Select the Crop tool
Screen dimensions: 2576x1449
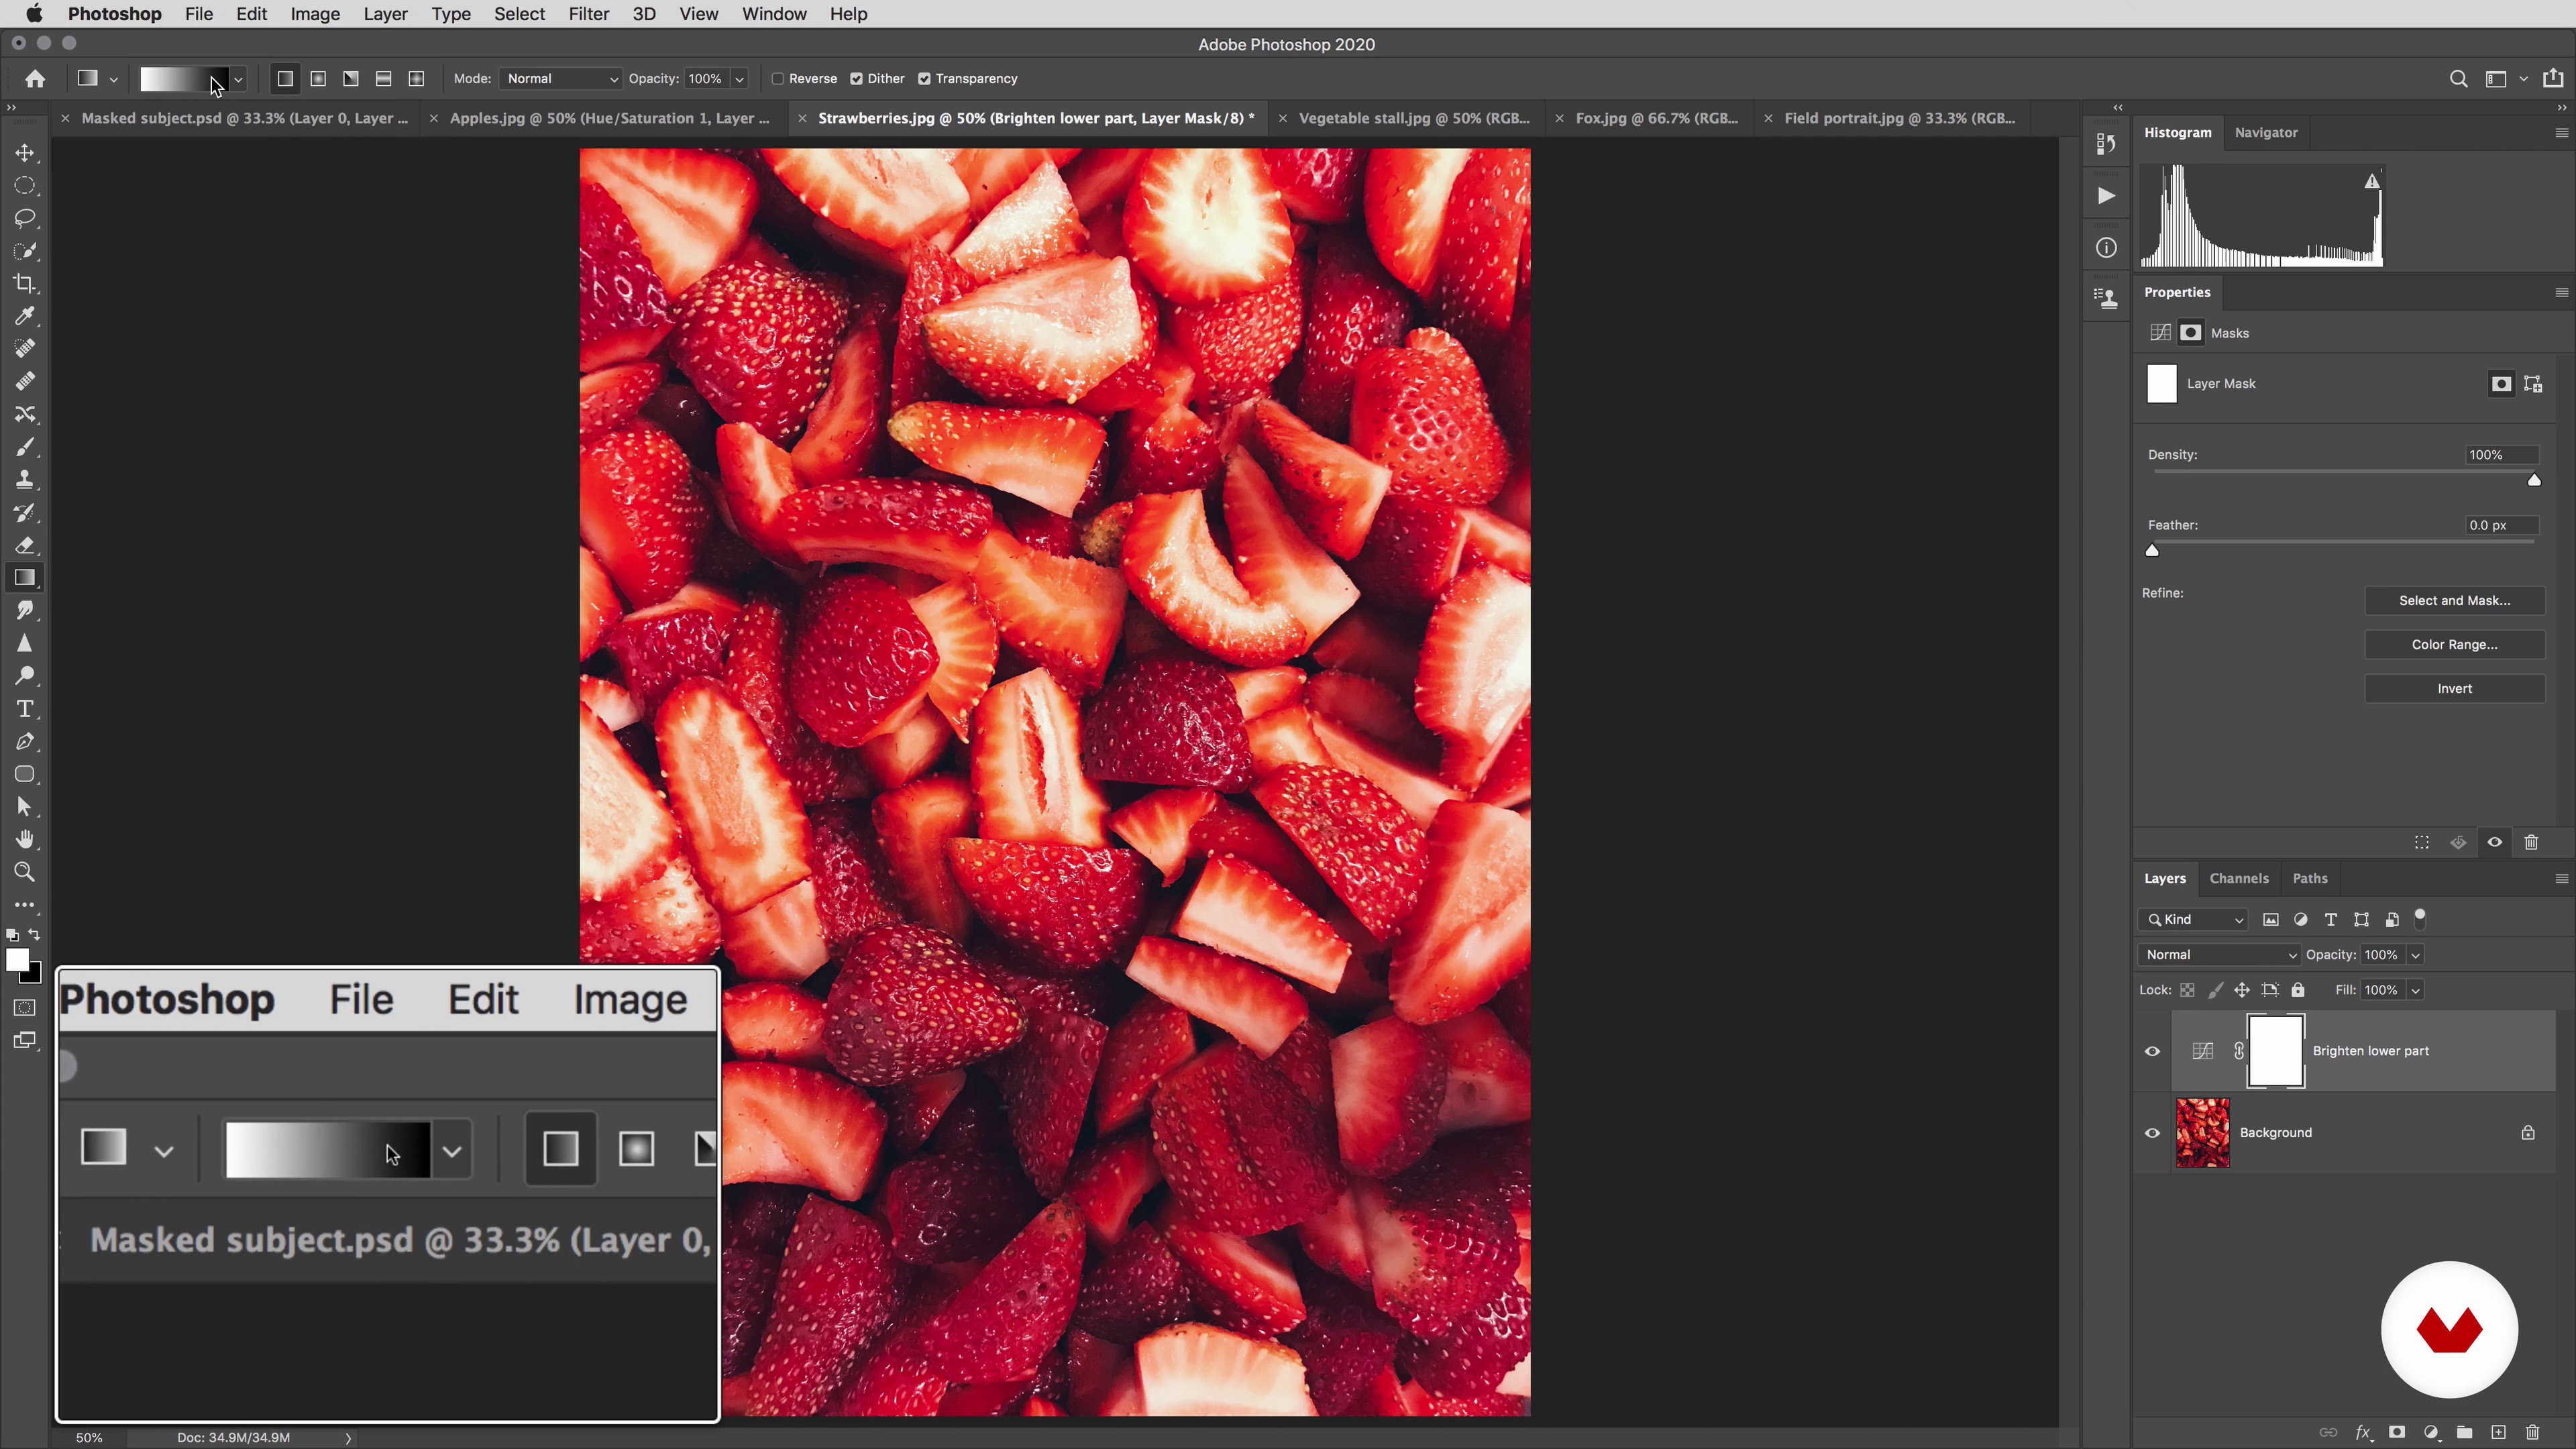click(25, 284)
